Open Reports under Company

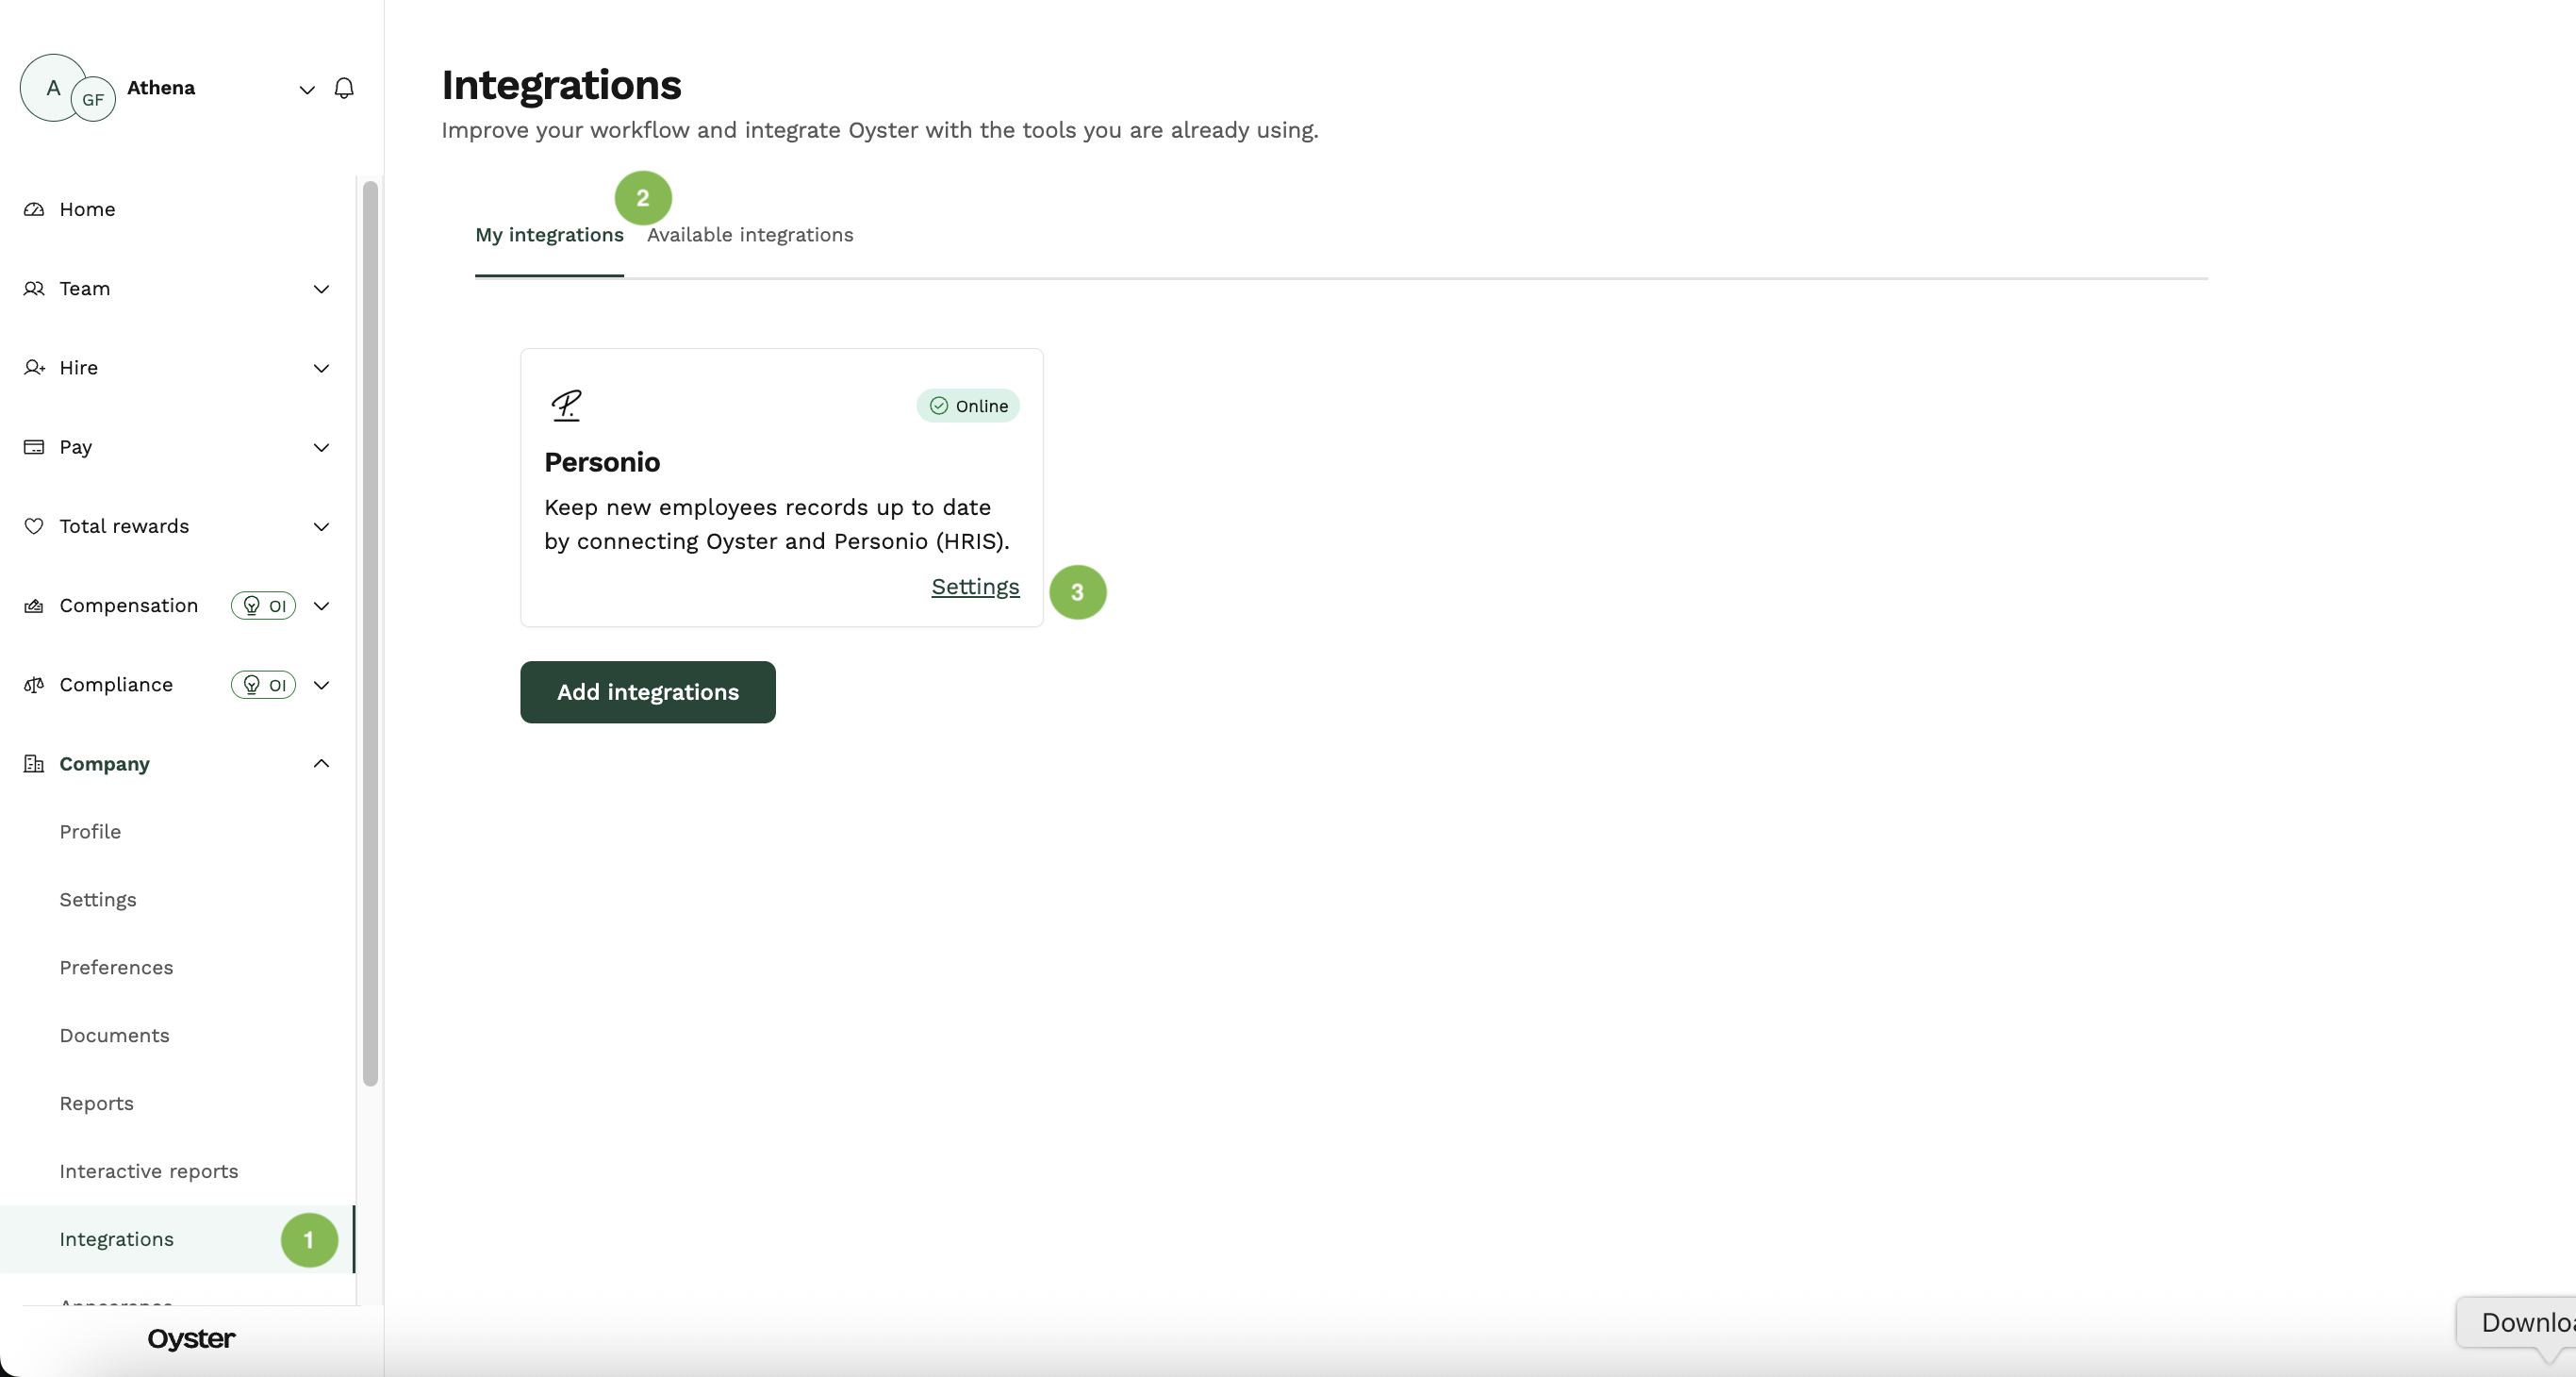[96, 1103]
